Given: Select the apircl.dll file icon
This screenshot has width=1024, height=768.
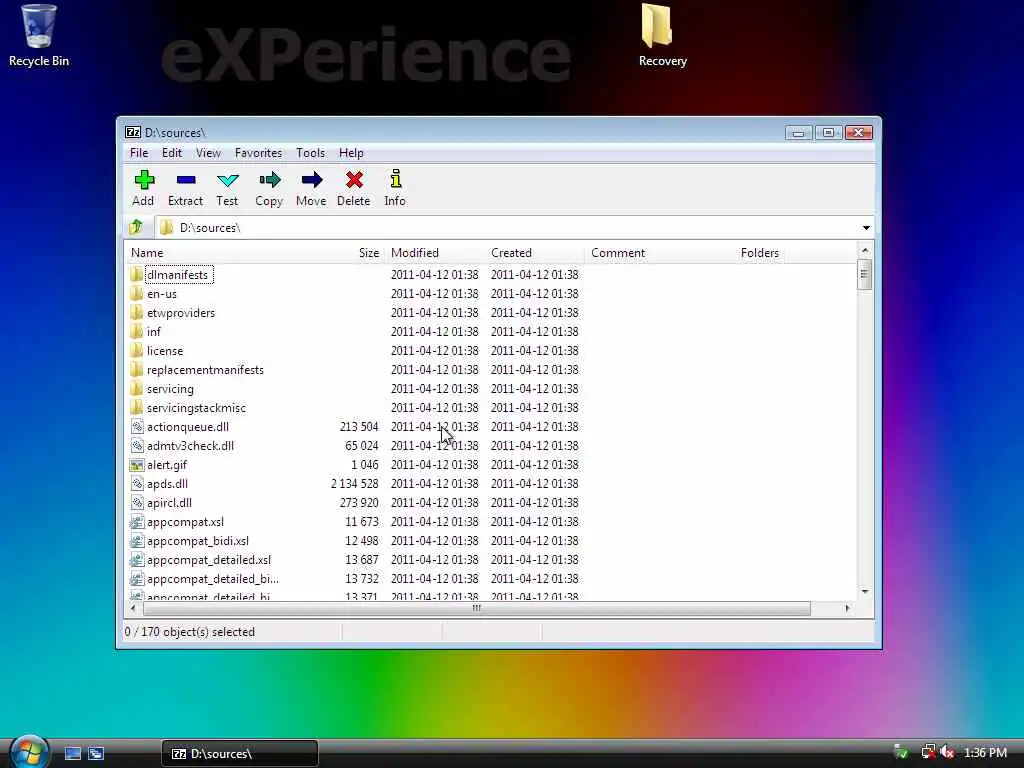Looking at the screenshot, I should (136, 503).
